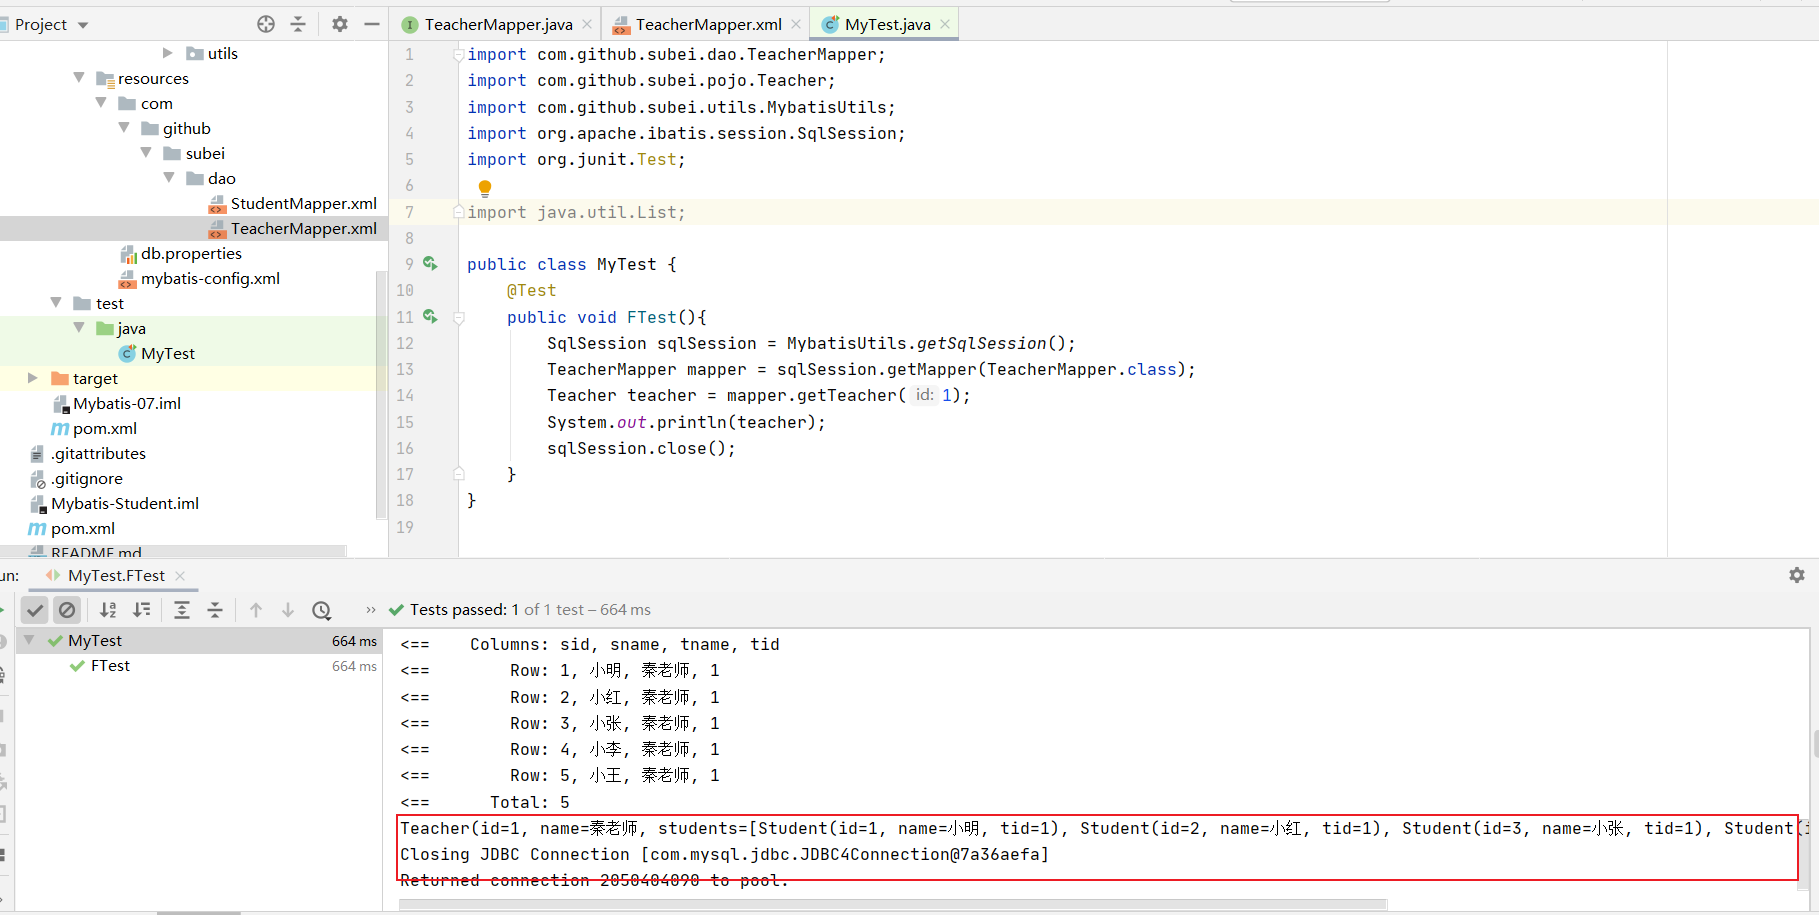Click the locate/select opened file crosshair icon

pyautogui.click(x=266, y=24)
